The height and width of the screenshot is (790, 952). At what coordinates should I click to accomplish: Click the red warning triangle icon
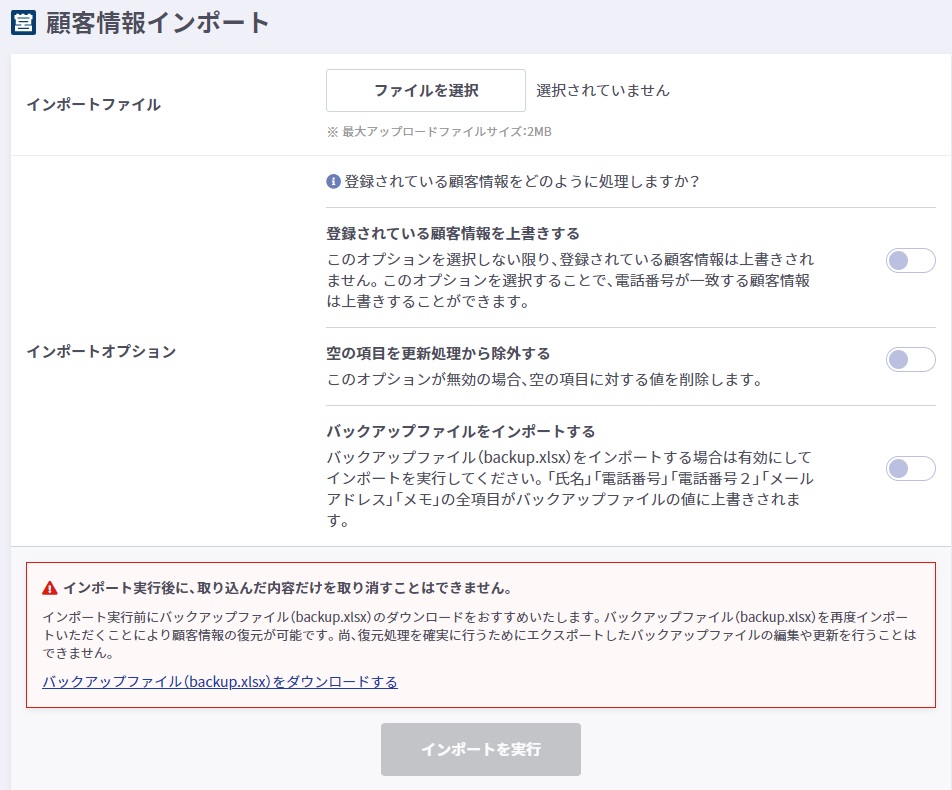tap(50, 588)
